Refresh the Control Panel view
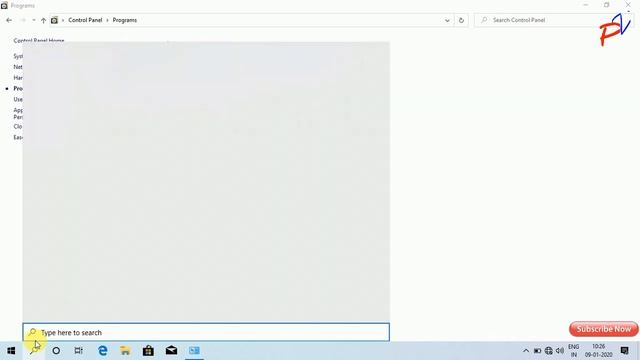The image size is (640, 360). click(x=461, y=20)
